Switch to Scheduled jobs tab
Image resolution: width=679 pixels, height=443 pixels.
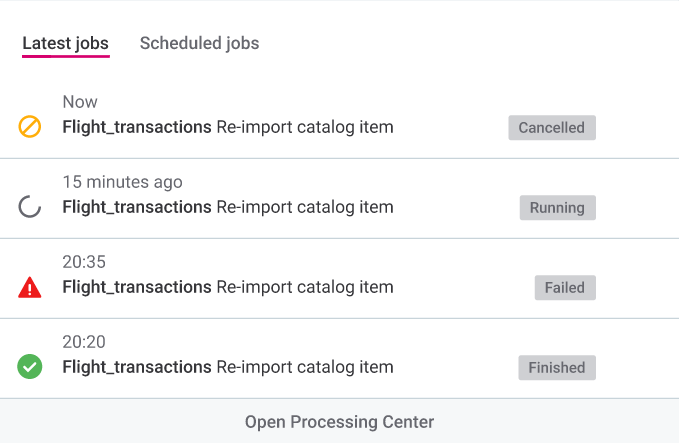199,43
